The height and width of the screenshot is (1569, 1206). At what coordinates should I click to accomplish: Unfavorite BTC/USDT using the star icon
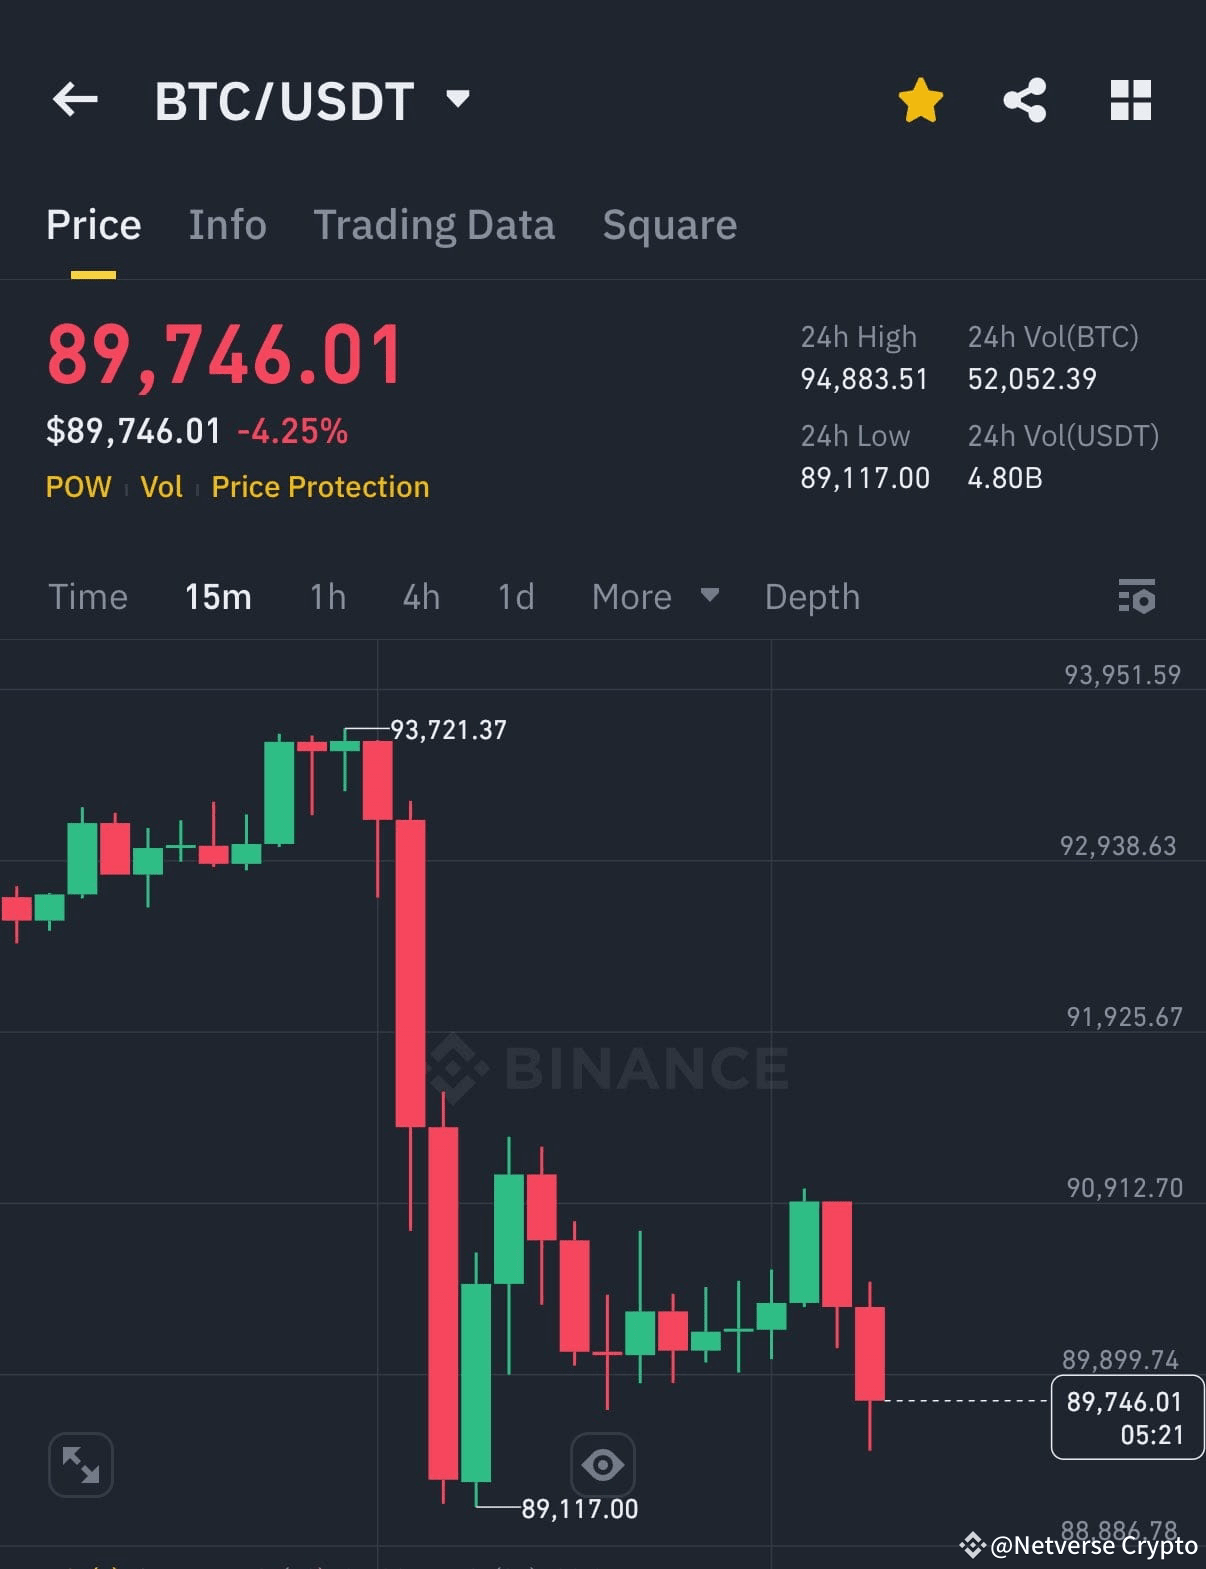coord(919,99)
